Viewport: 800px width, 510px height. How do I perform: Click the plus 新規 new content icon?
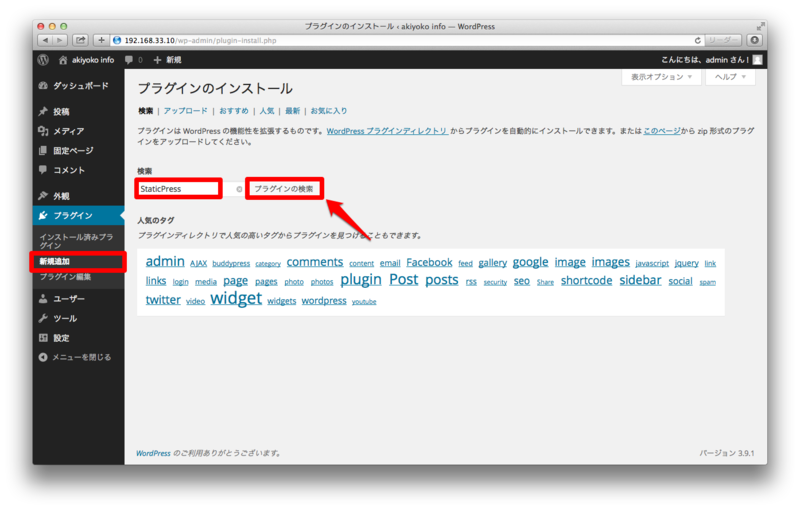(157, 60)
